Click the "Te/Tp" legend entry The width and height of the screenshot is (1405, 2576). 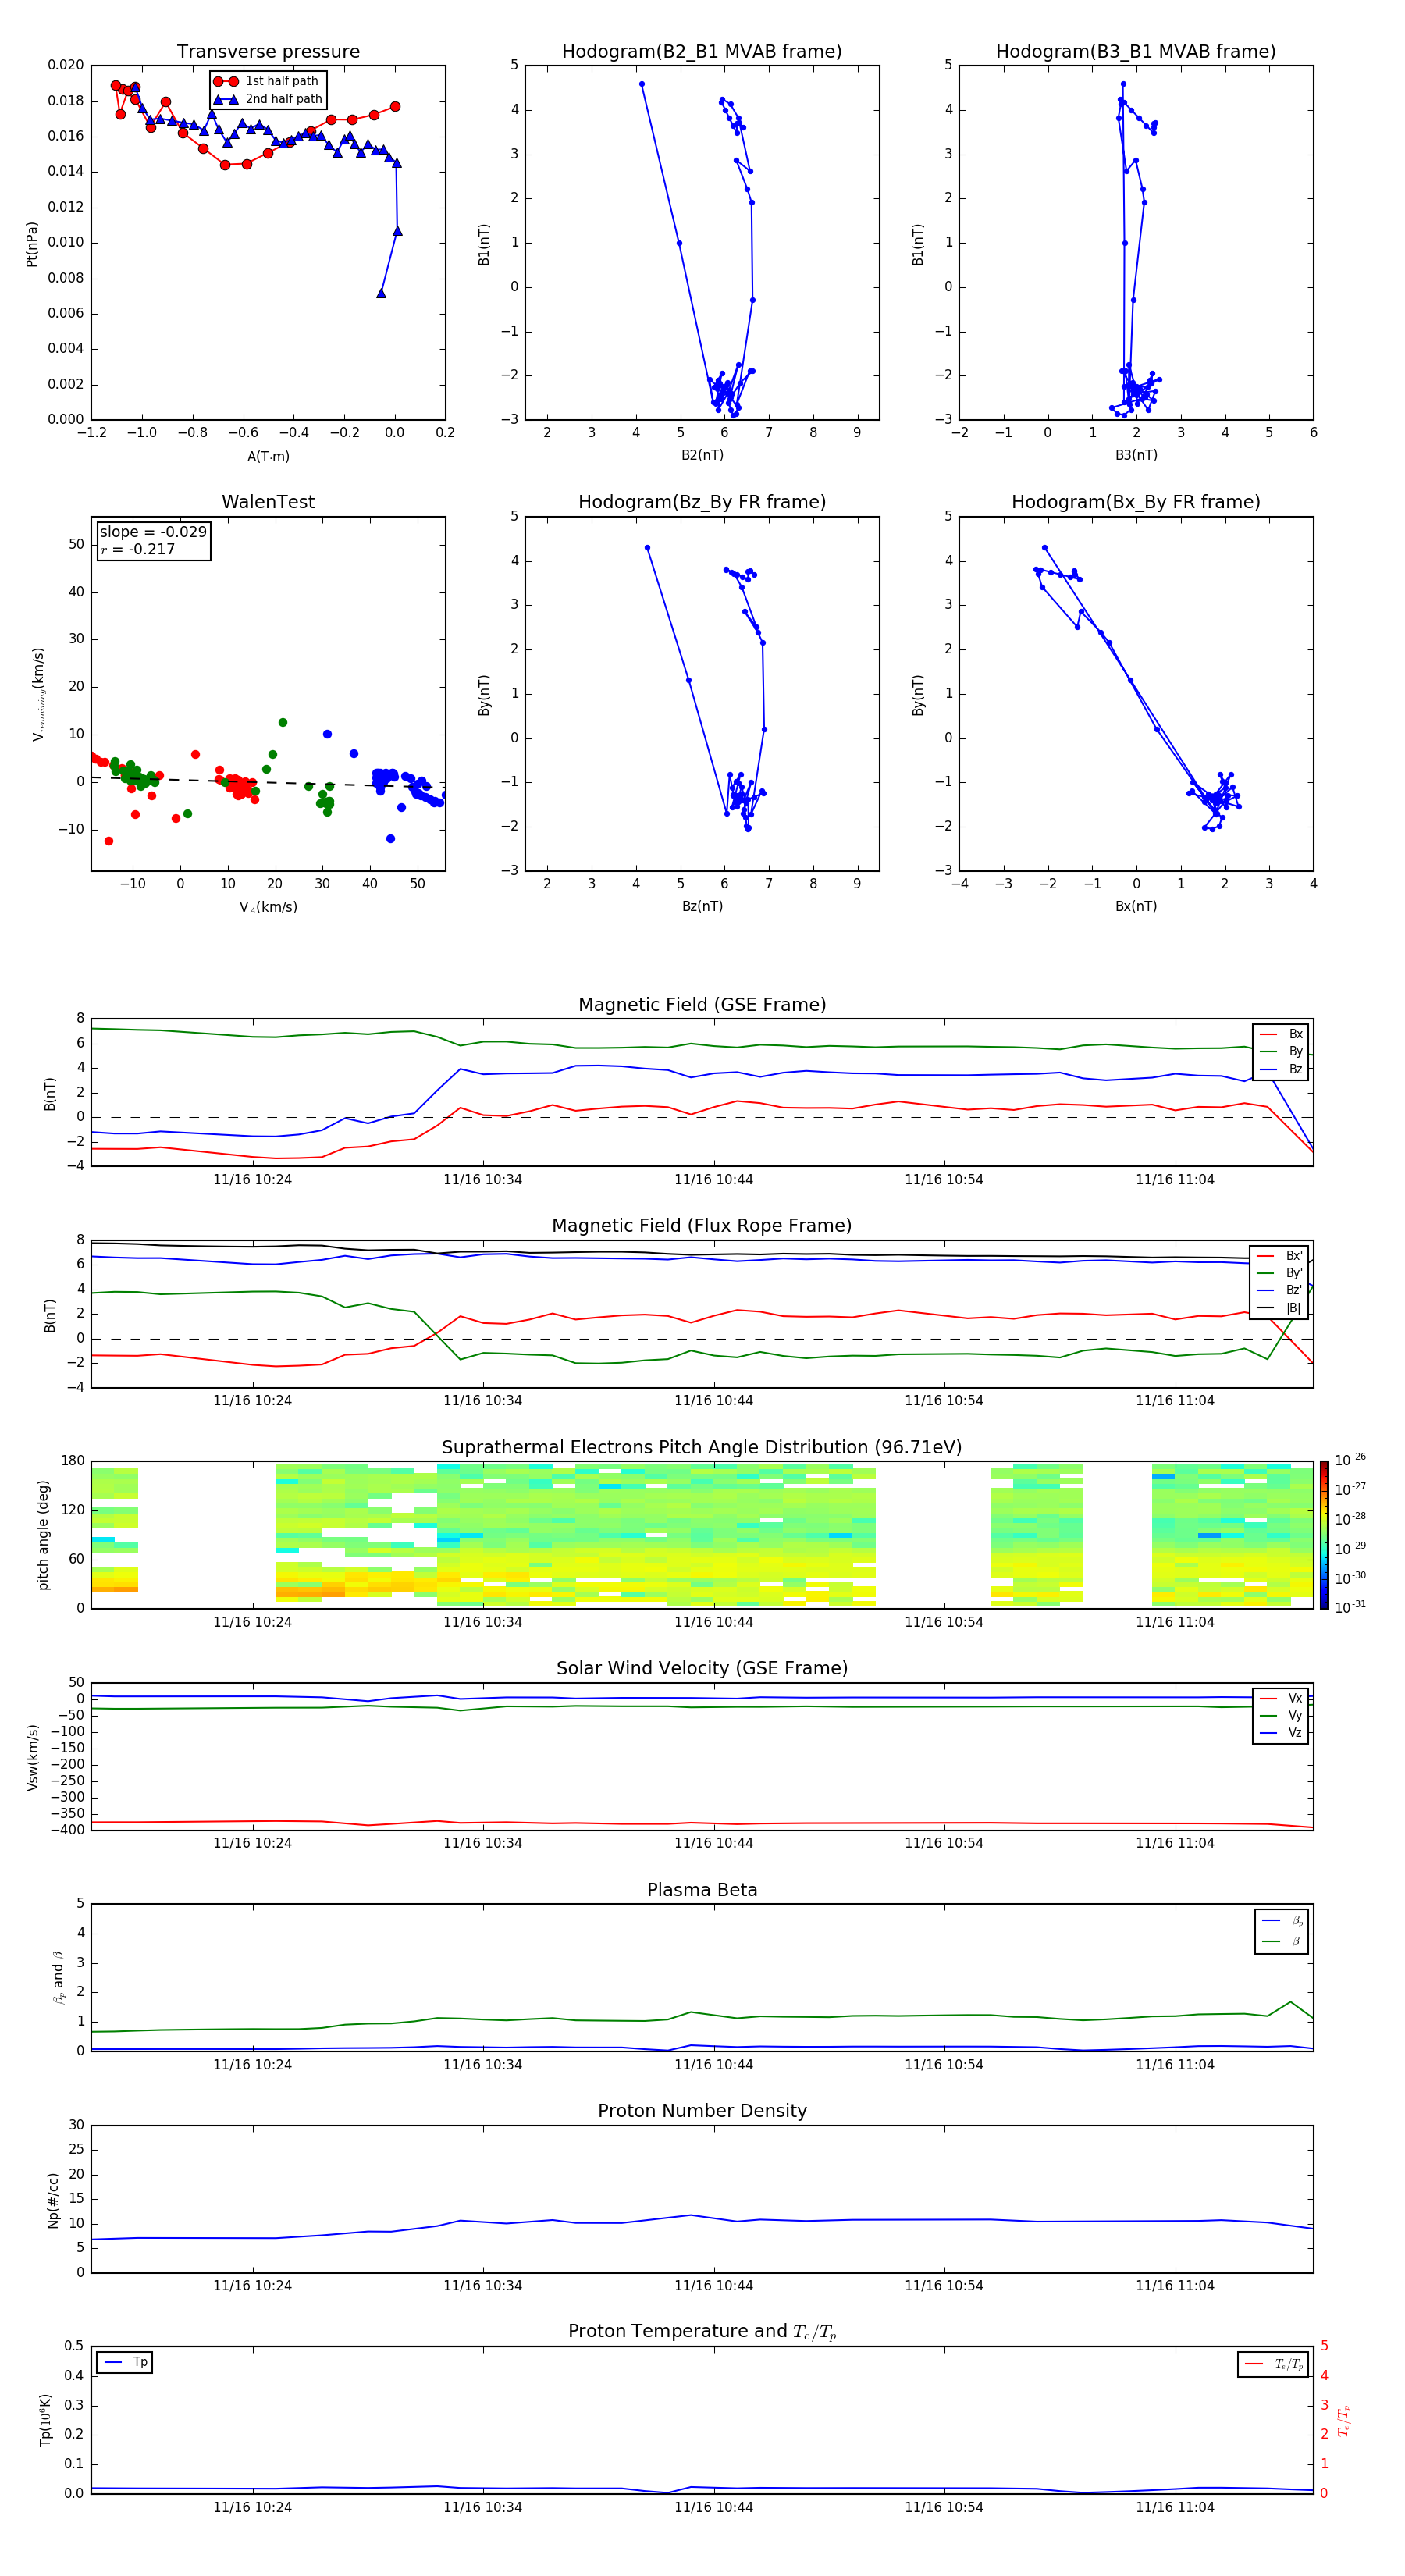tap(1274, 2364)
